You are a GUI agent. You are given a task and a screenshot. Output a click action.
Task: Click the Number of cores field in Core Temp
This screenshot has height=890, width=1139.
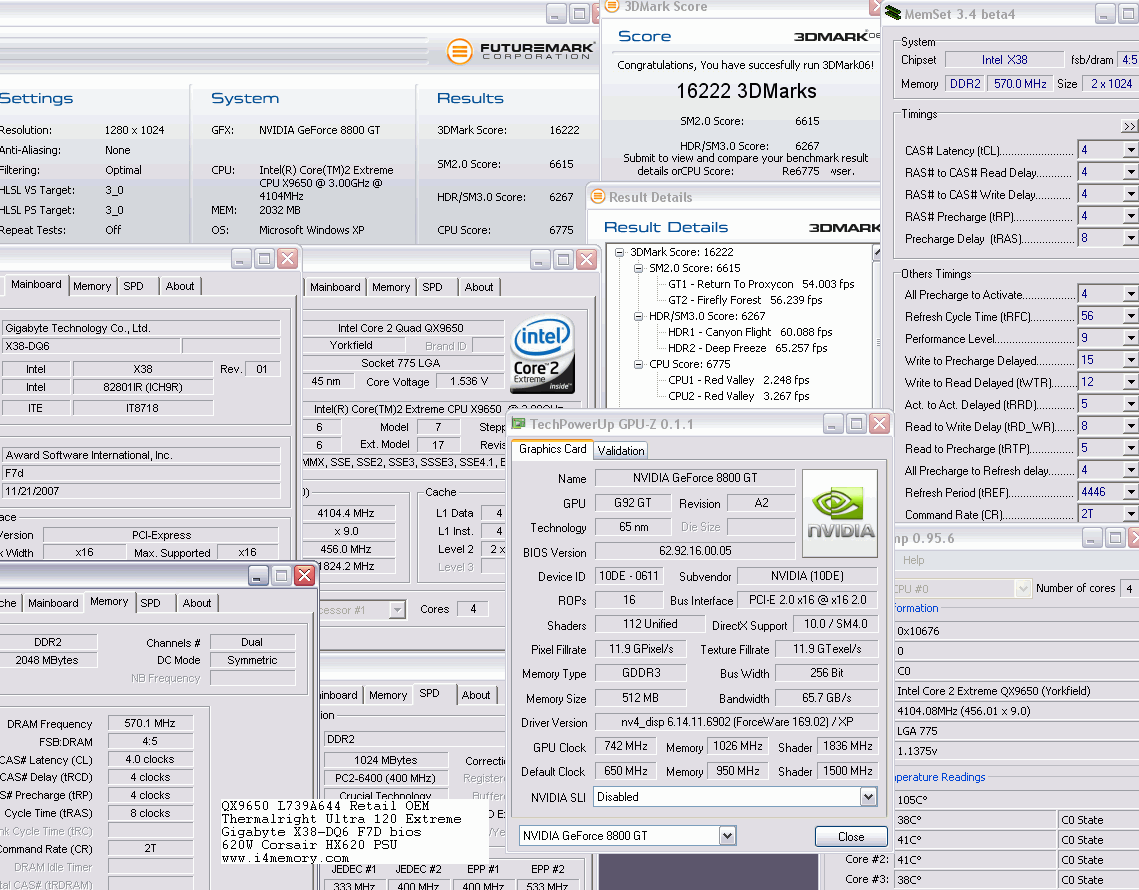(x=1130, y=588)
